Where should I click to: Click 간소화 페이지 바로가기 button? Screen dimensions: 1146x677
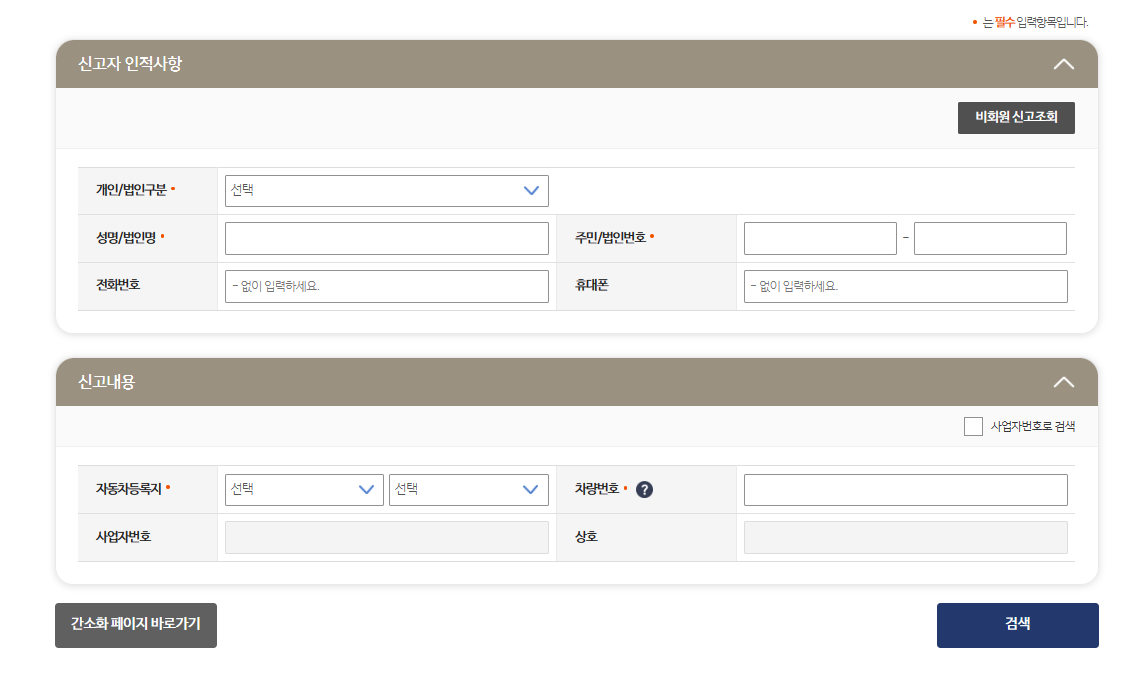136,625
